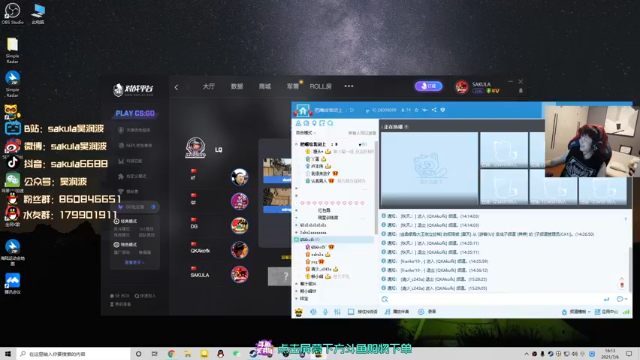The height and width of the screenshot is (360, 640).
Task: Click the question mark random map tile
Action: tap(280, 276)
